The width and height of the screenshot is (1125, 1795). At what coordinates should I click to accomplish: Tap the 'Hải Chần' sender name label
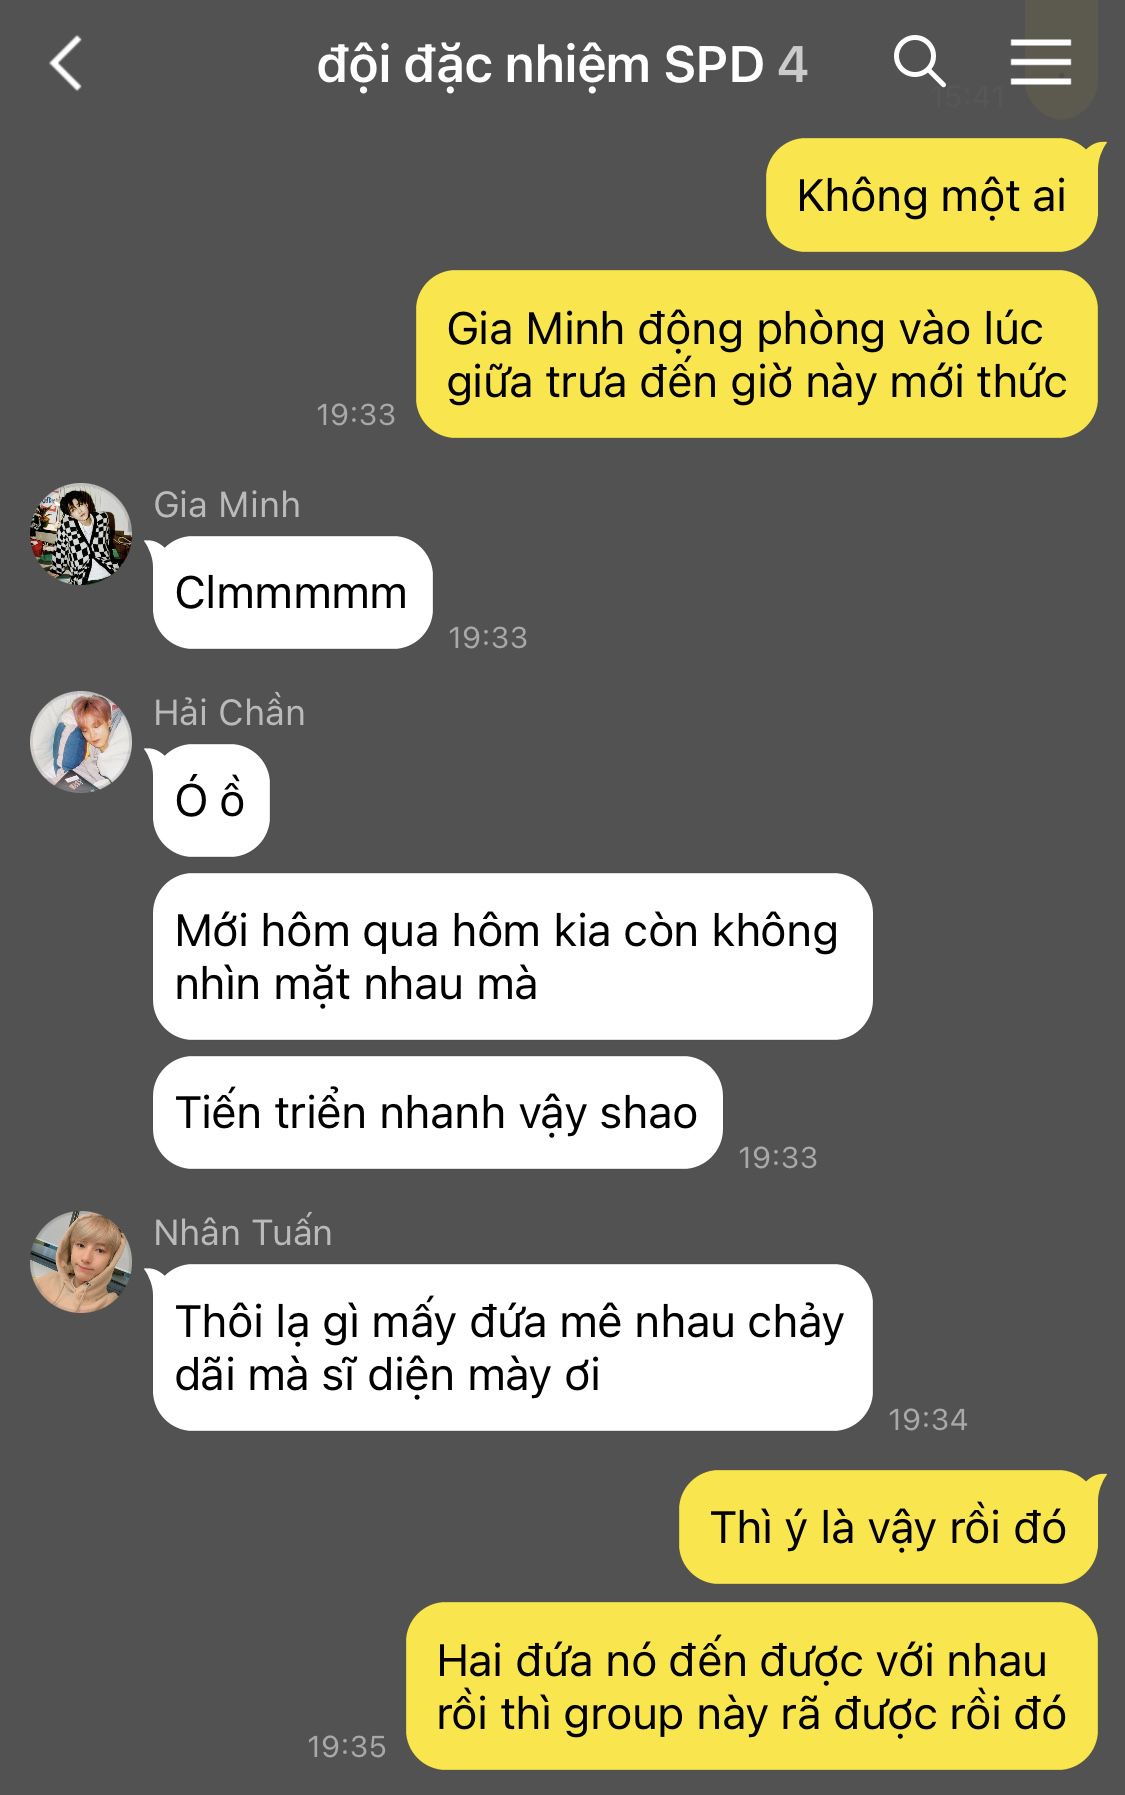pos(230,712)
